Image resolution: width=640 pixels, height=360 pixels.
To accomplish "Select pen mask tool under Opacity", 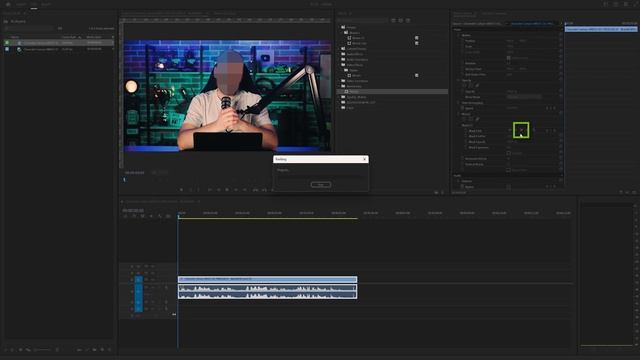I will pyautogui.click(x=477, y=86).
